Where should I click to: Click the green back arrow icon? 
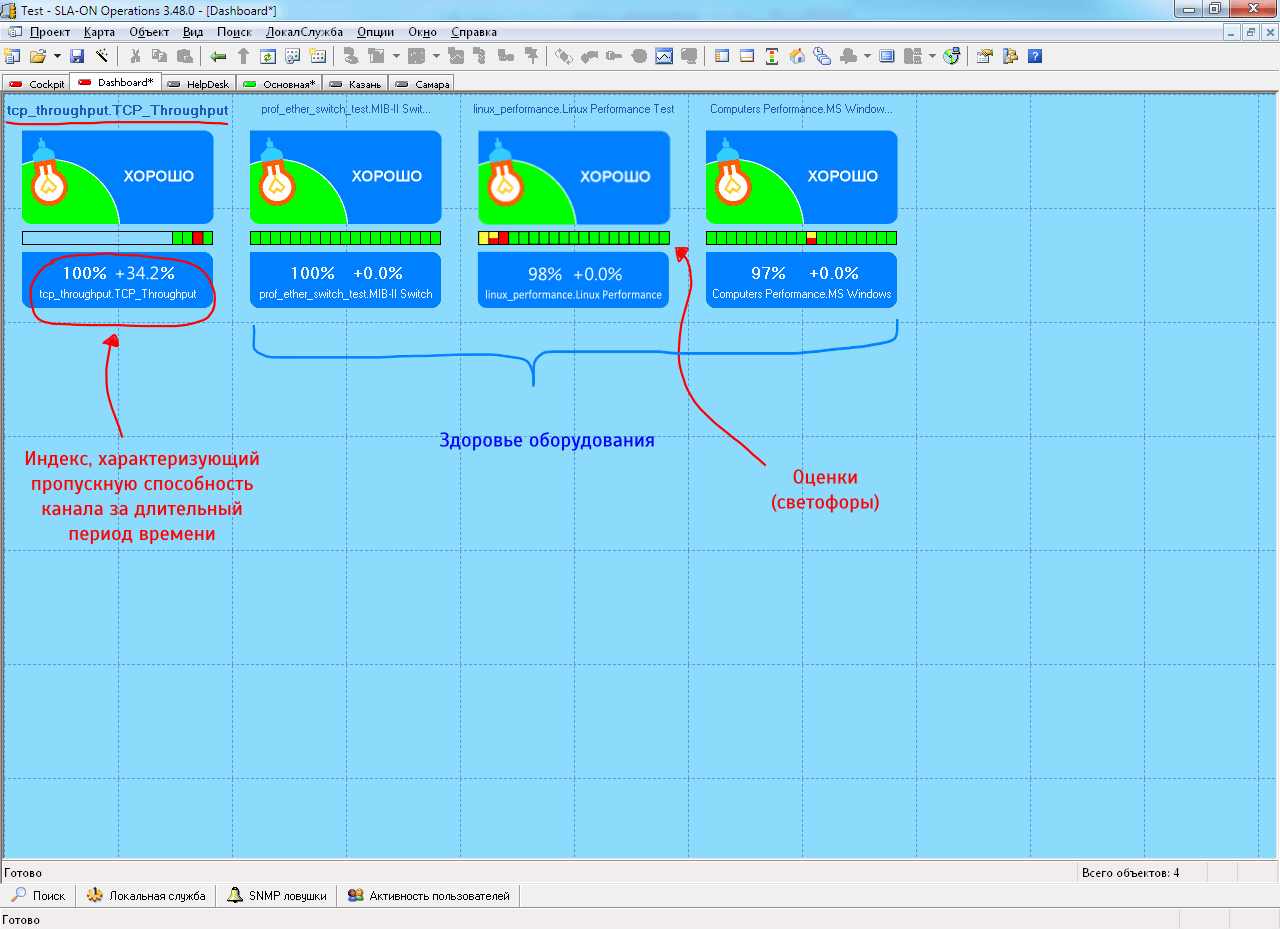(x=218, y=56)
